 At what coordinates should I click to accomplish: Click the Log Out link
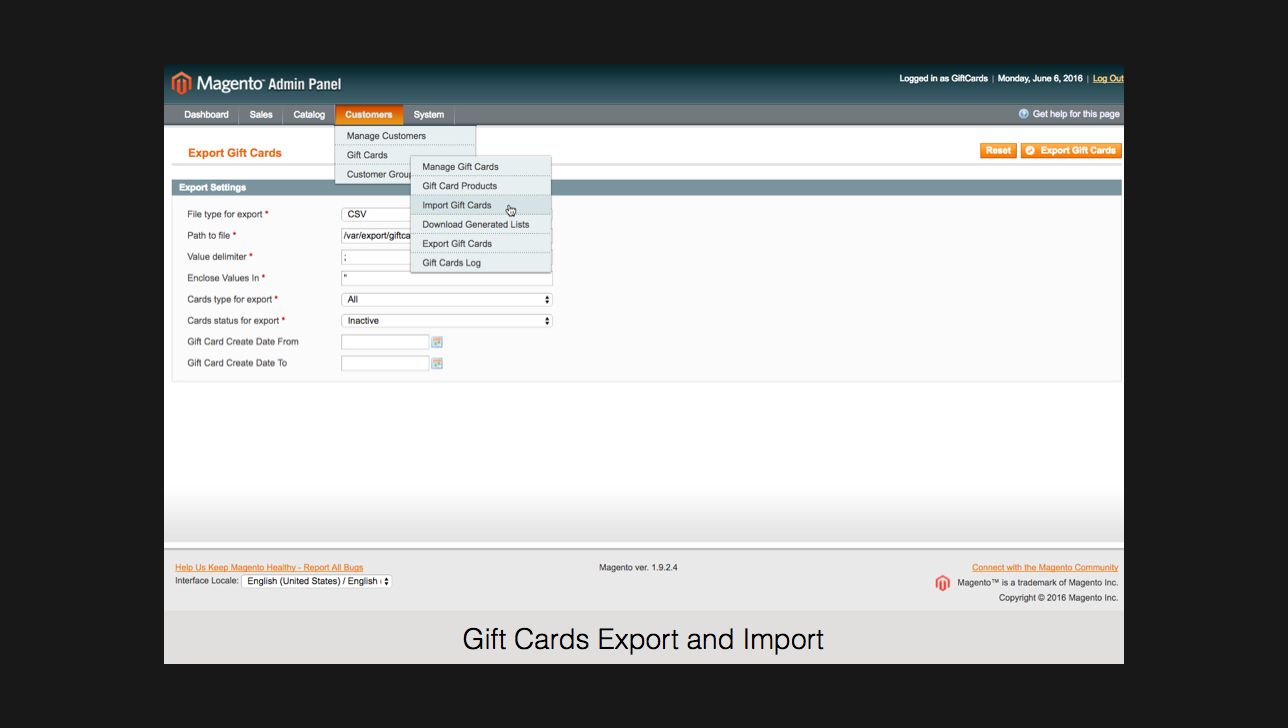(x=1107, y=79)
